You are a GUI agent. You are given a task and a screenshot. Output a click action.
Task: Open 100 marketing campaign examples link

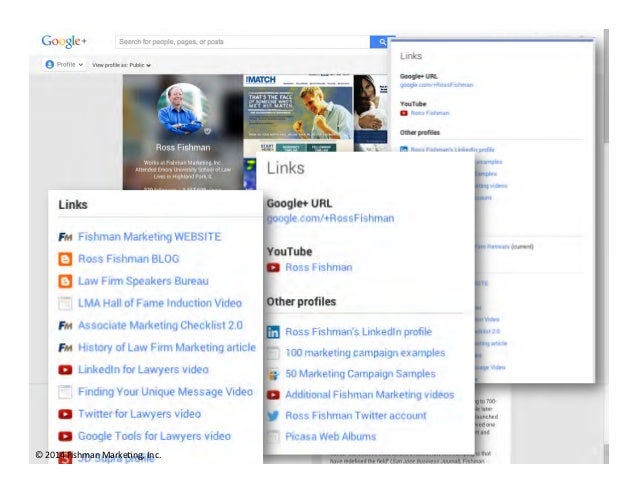[x=365, y=353]
